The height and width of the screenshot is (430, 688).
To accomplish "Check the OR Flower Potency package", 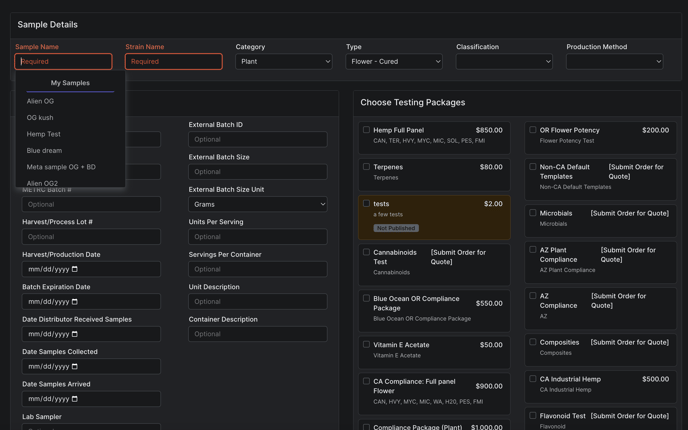I will click(x=533, y=129).
